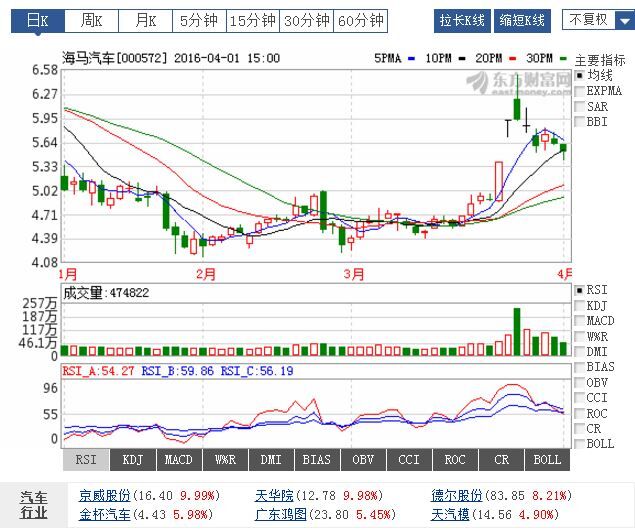Viewport: 635px width, 530px height.
Task: Click the tallest green volume bar
Action: [x=517, y=332]
